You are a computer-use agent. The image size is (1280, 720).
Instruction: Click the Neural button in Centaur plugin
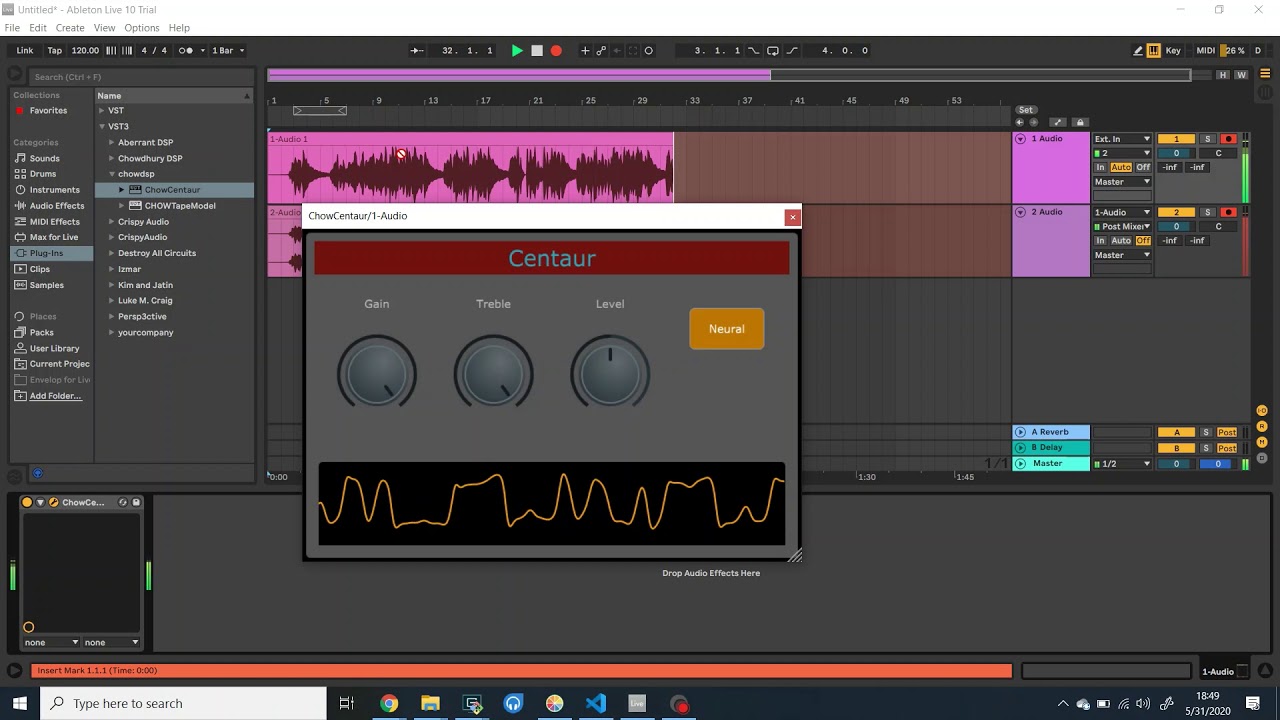[x=727, y=329]
